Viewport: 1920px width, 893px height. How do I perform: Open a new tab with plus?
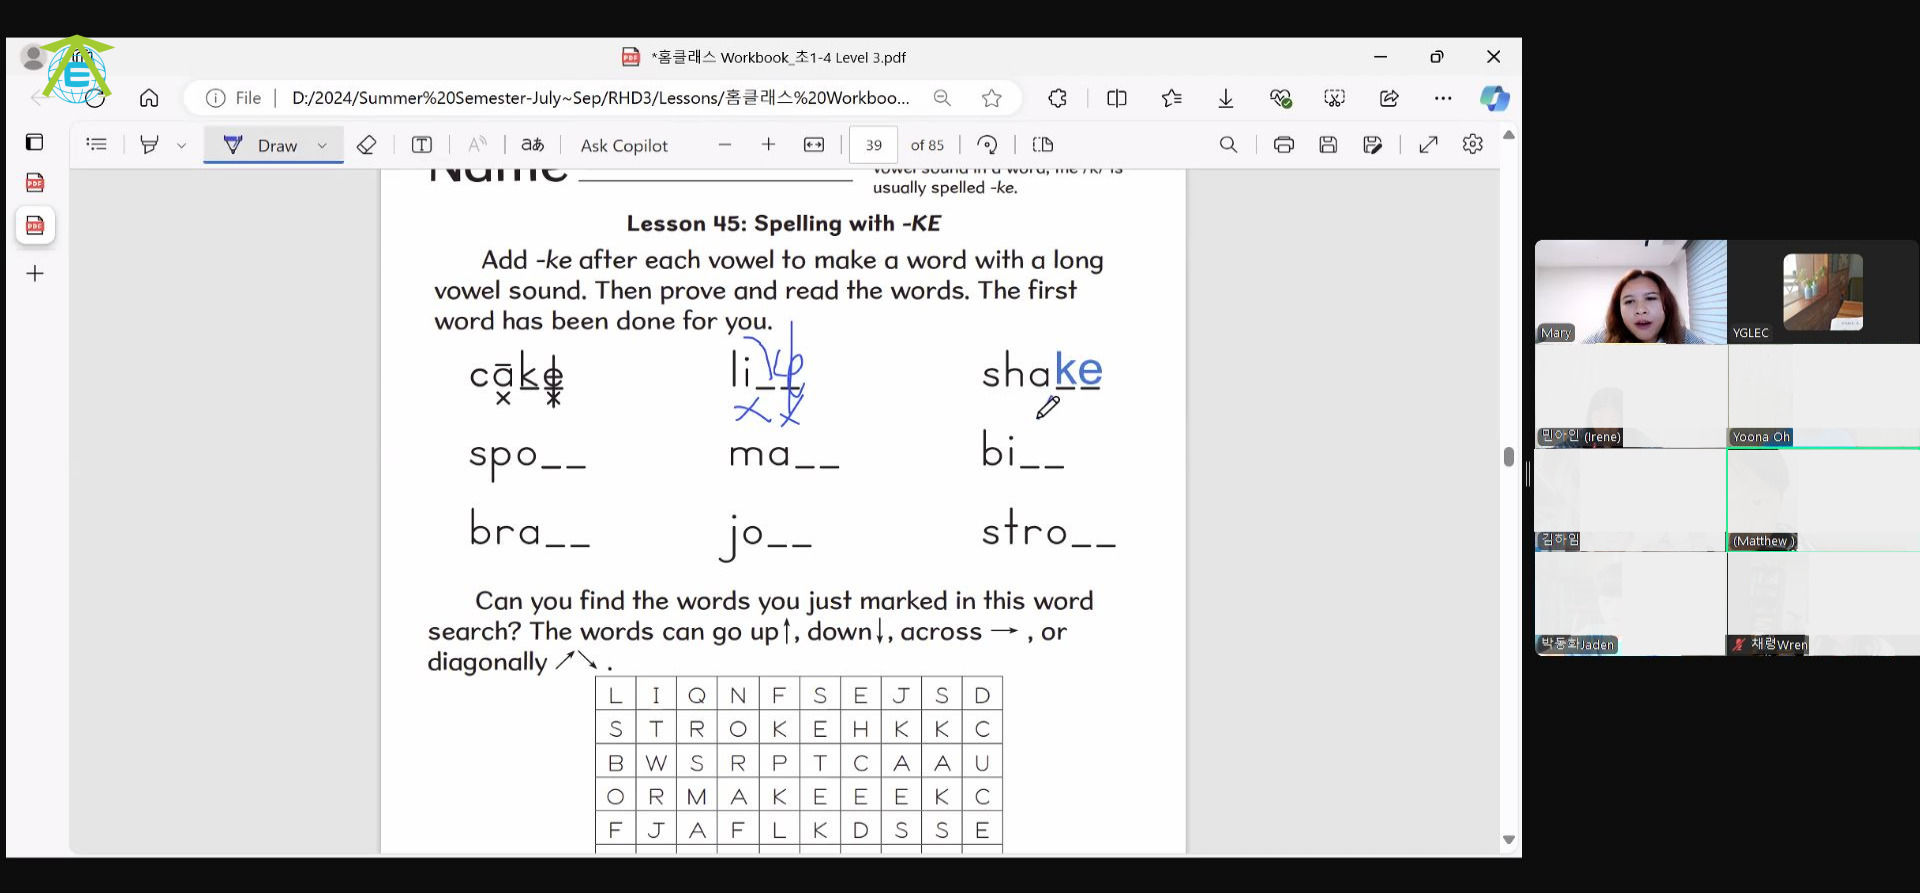(x=35, y=273)
